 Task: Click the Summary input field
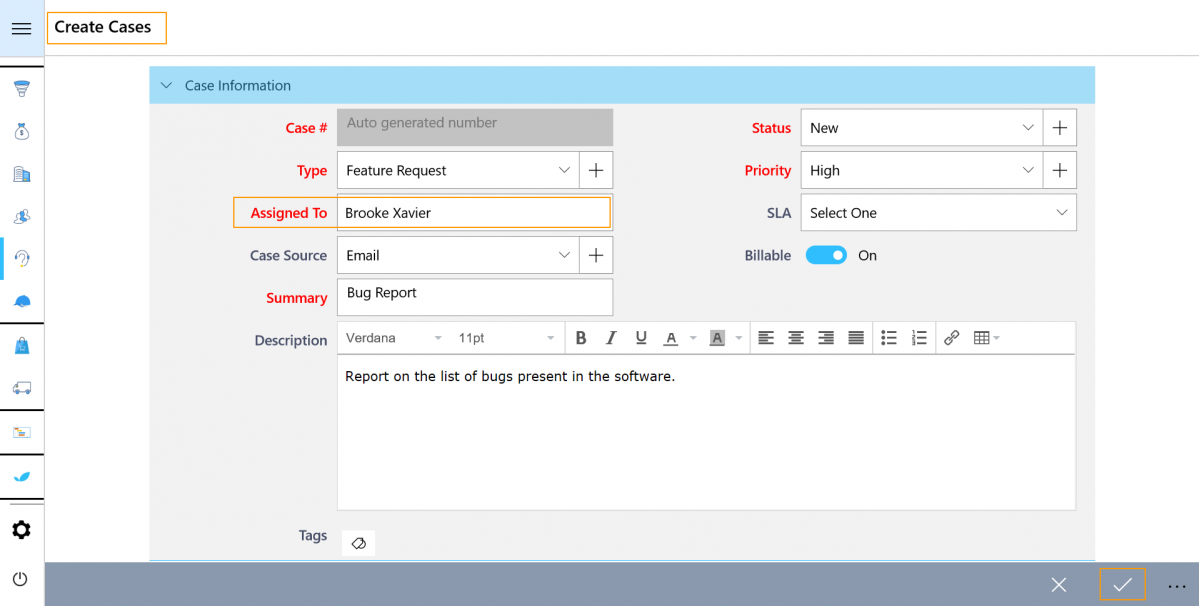[475, 297]
